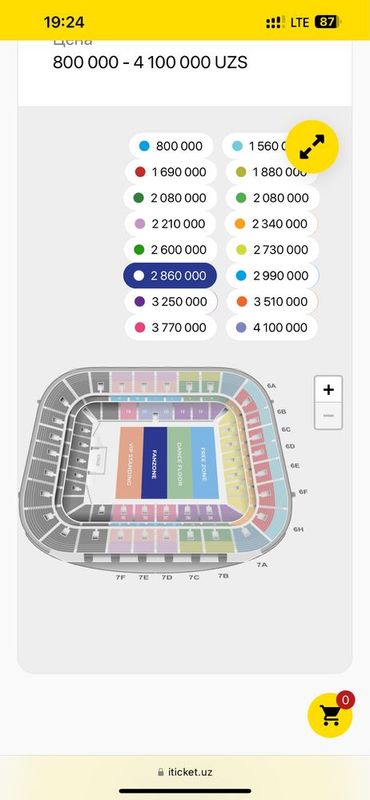Click the purple dot for 3 250 000
370x800 pixels.
click(140, 302)
